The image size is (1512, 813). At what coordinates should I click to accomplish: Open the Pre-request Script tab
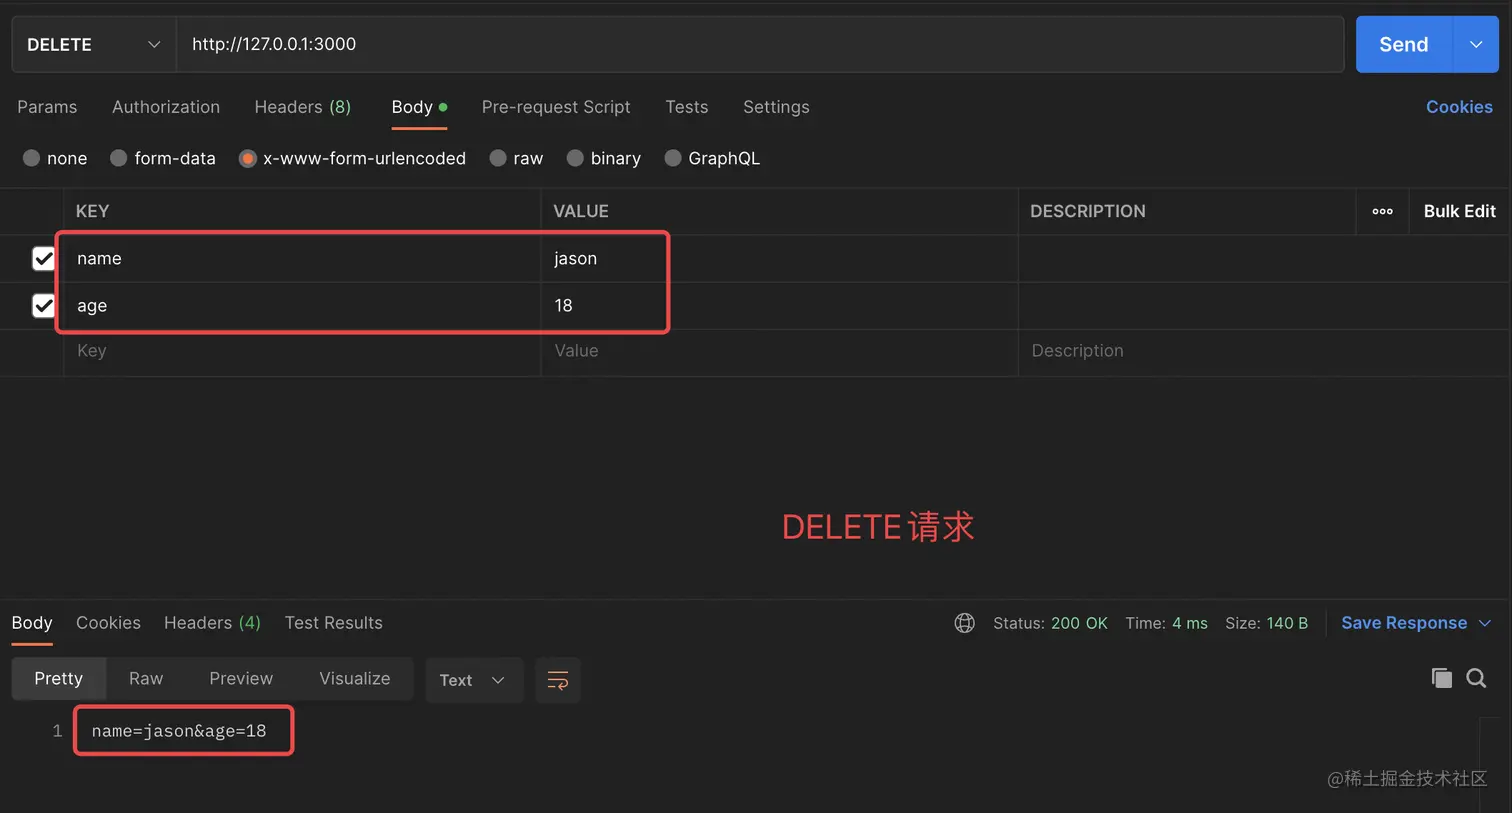pyautogui.click(x=556, y=107)
